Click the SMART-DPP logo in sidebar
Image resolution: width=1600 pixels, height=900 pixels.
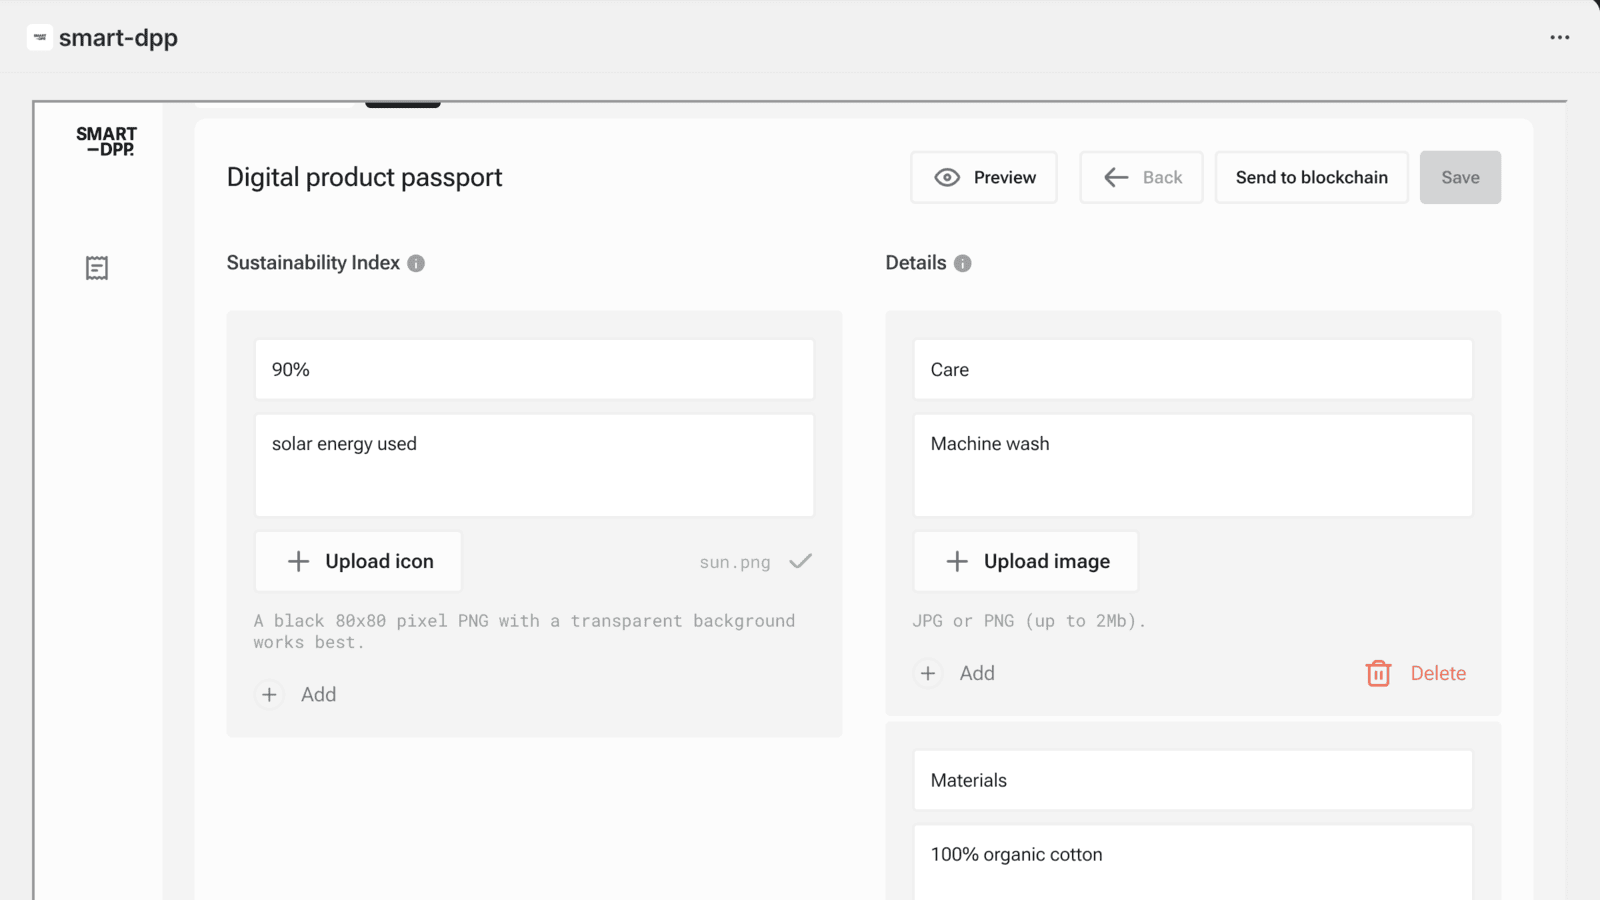pos(107,141)
